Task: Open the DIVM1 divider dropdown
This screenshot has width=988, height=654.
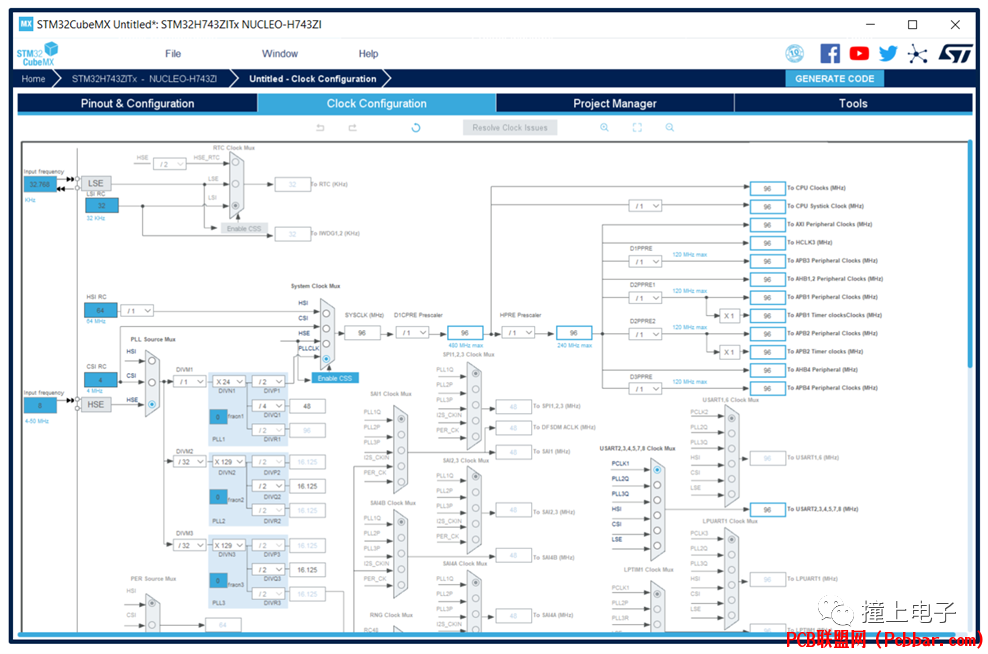Action: point(190,382)
